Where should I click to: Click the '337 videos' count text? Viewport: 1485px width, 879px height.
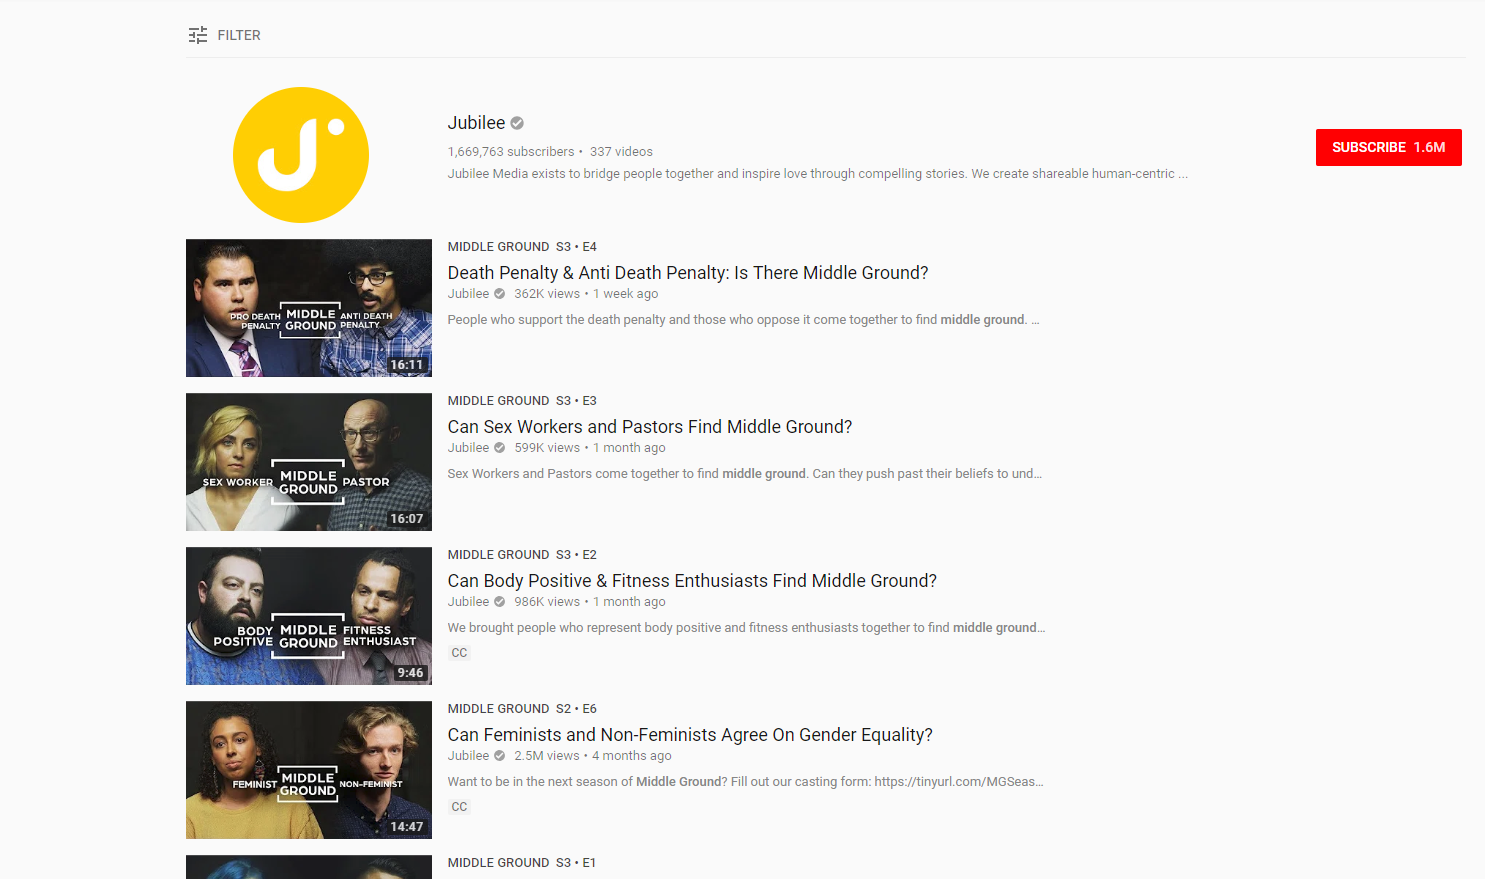(621, 152)
